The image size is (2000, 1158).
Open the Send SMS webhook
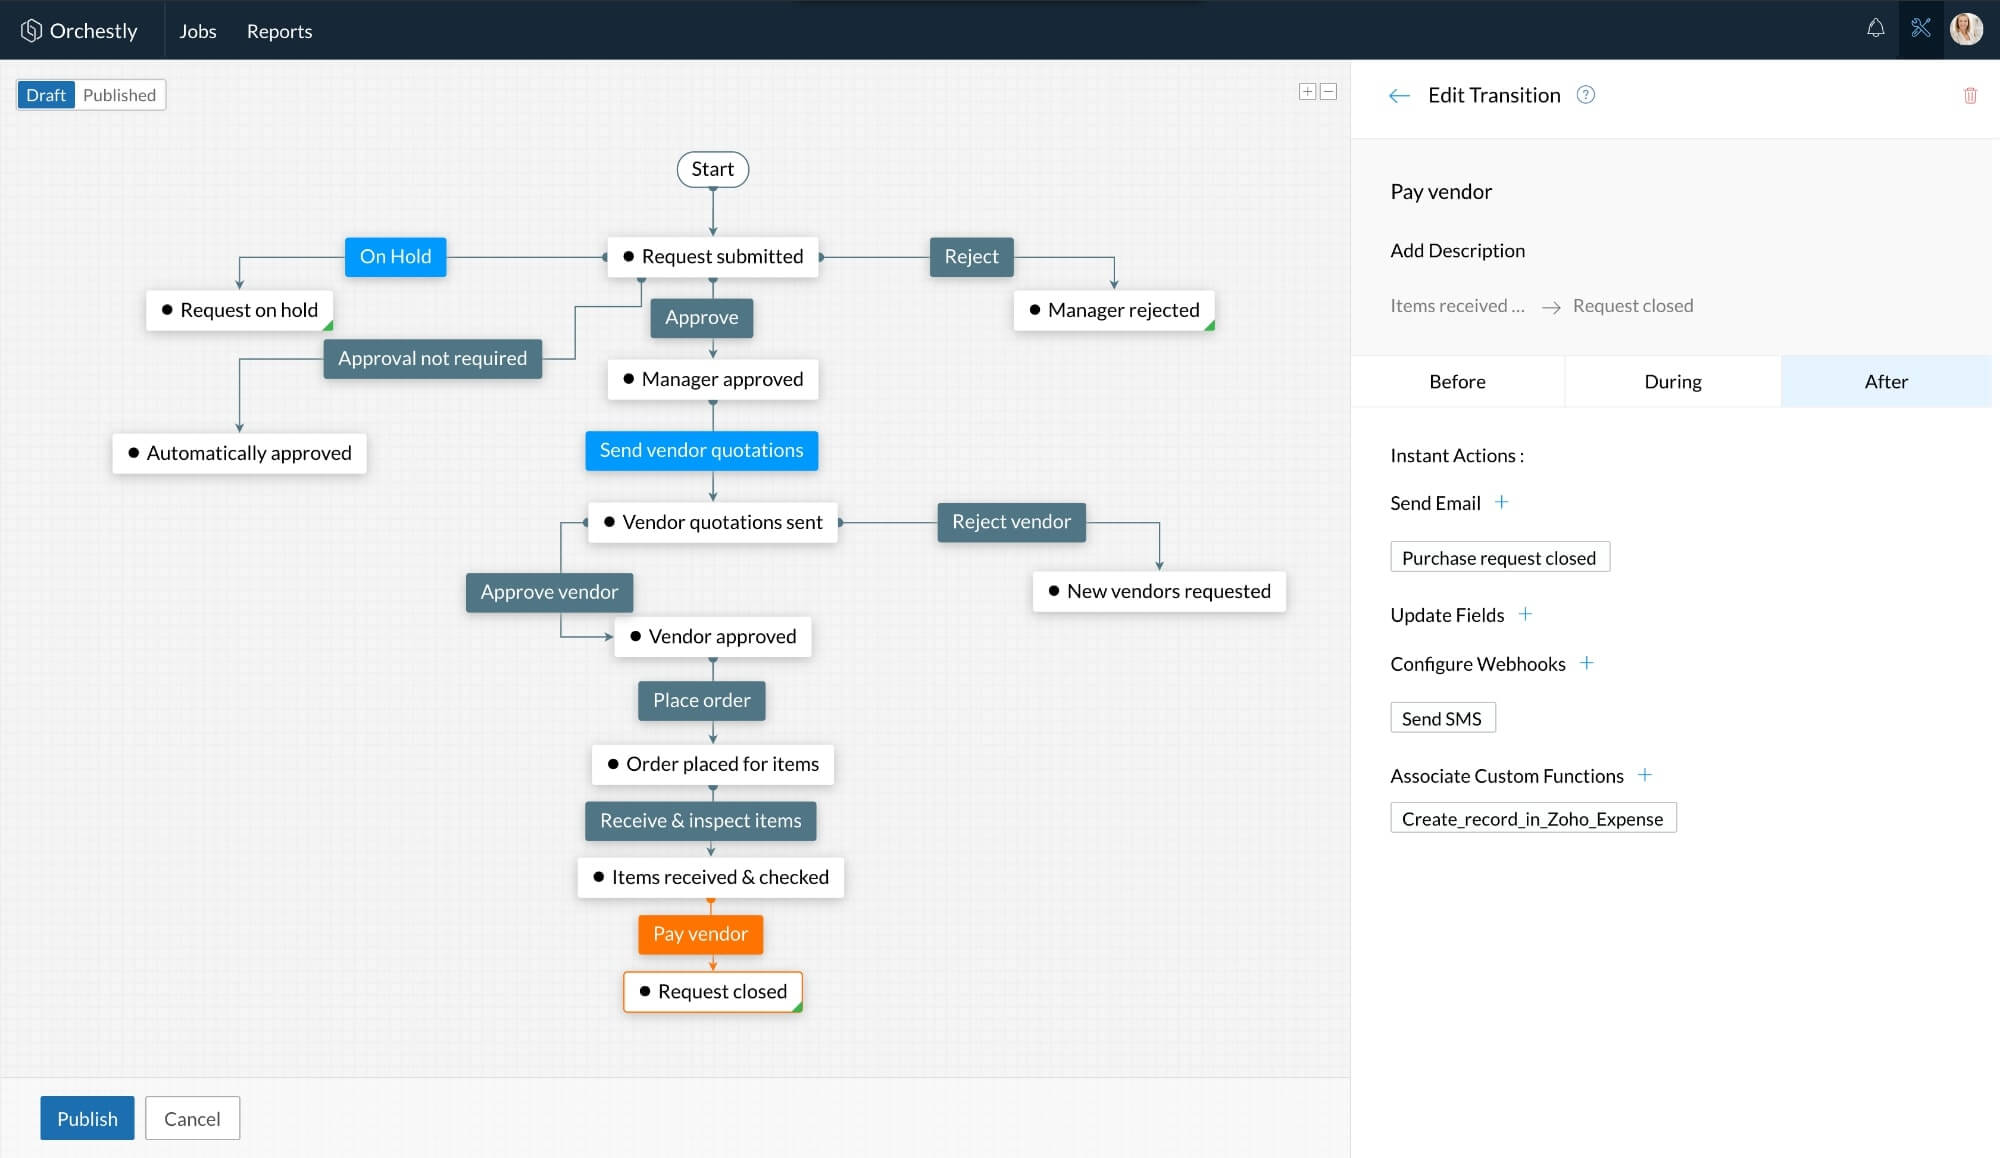1442,718
